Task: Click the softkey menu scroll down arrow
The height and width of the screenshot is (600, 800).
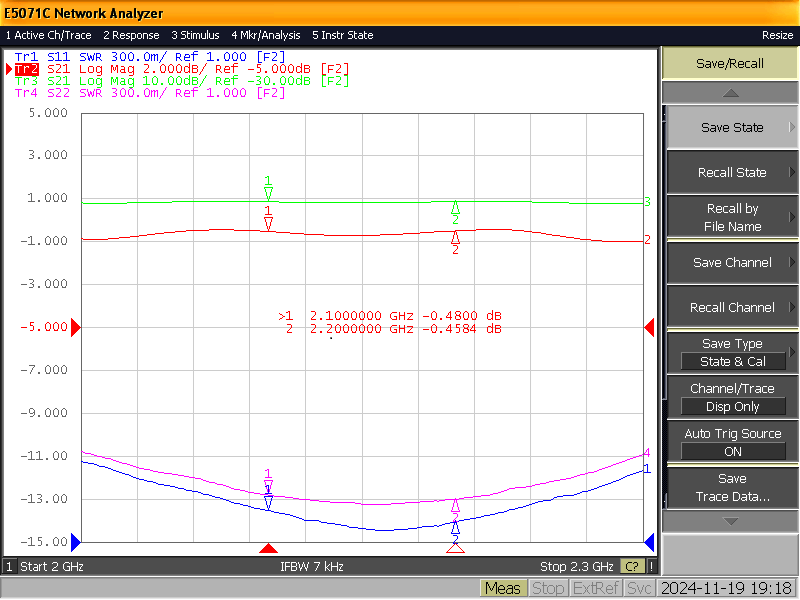Action: (x=731, y=521)
